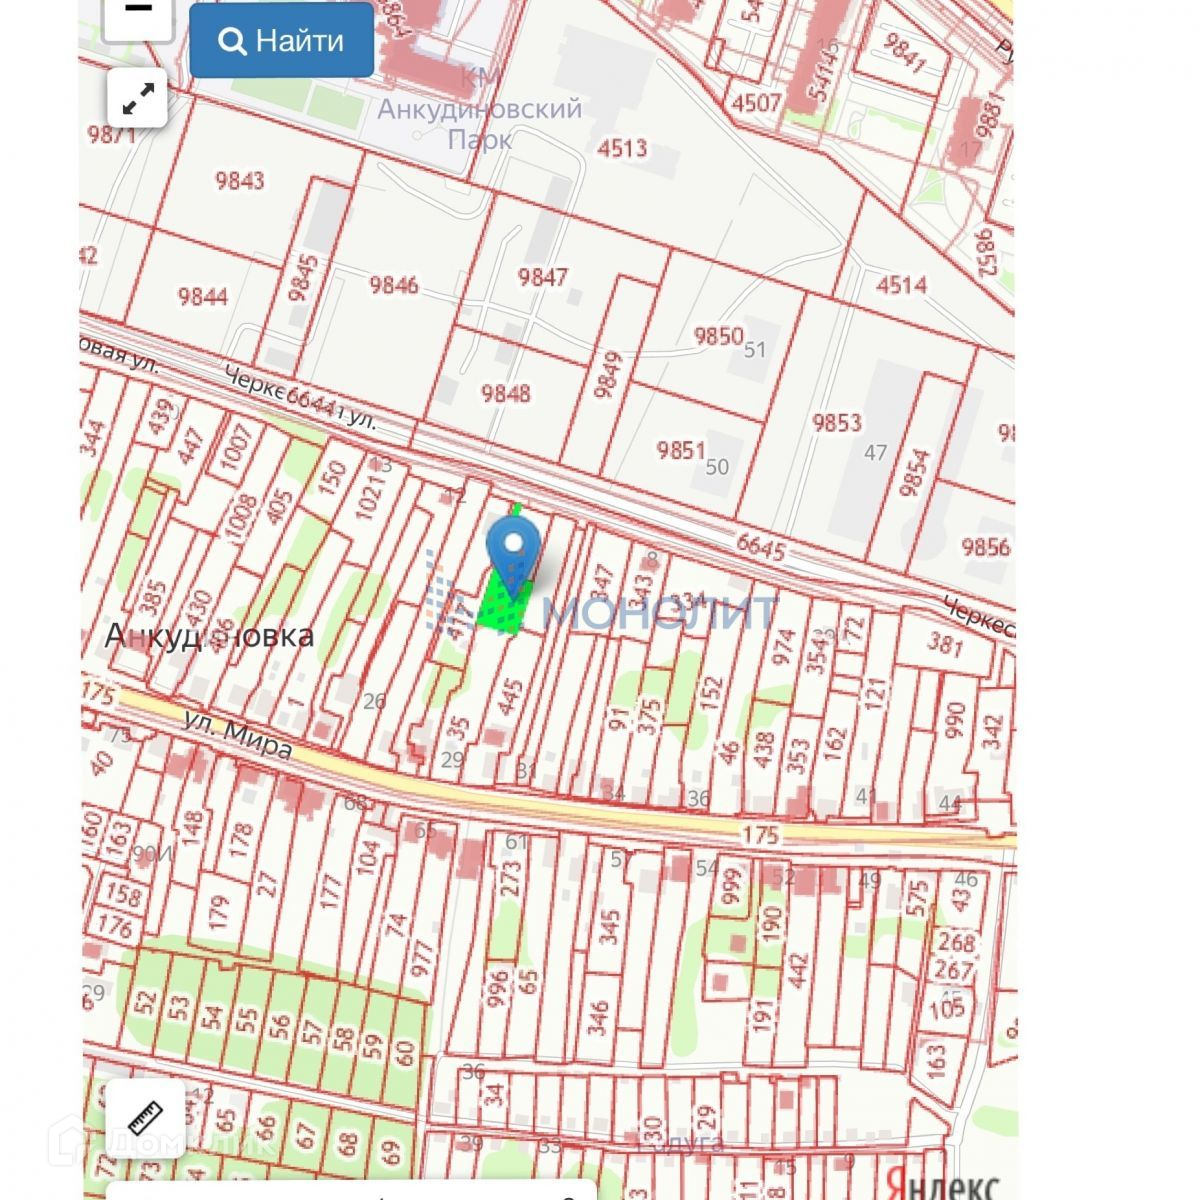
Task: Click garden plot number 52
Action: (147, 1003)
